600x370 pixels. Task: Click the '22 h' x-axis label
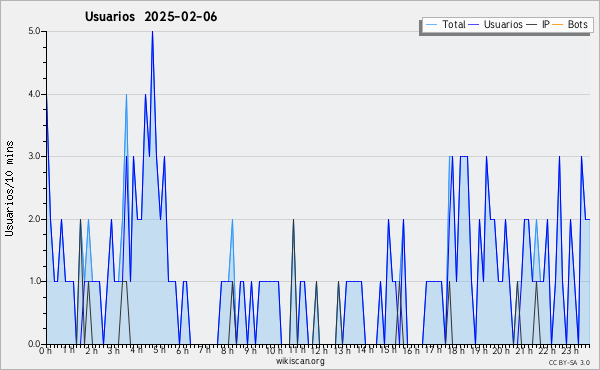[x=546, y=351]
